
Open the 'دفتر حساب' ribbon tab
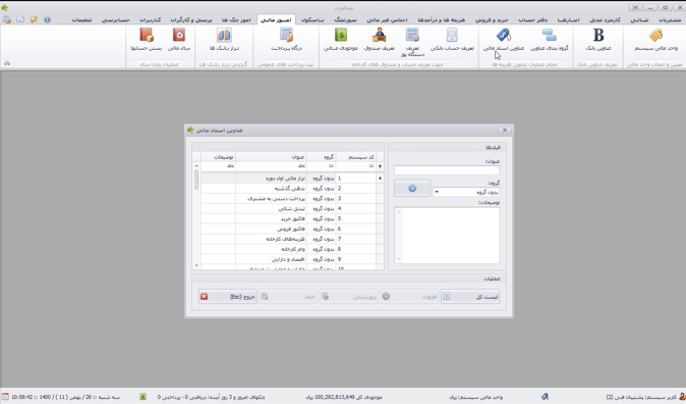click(x=532, y=20)
